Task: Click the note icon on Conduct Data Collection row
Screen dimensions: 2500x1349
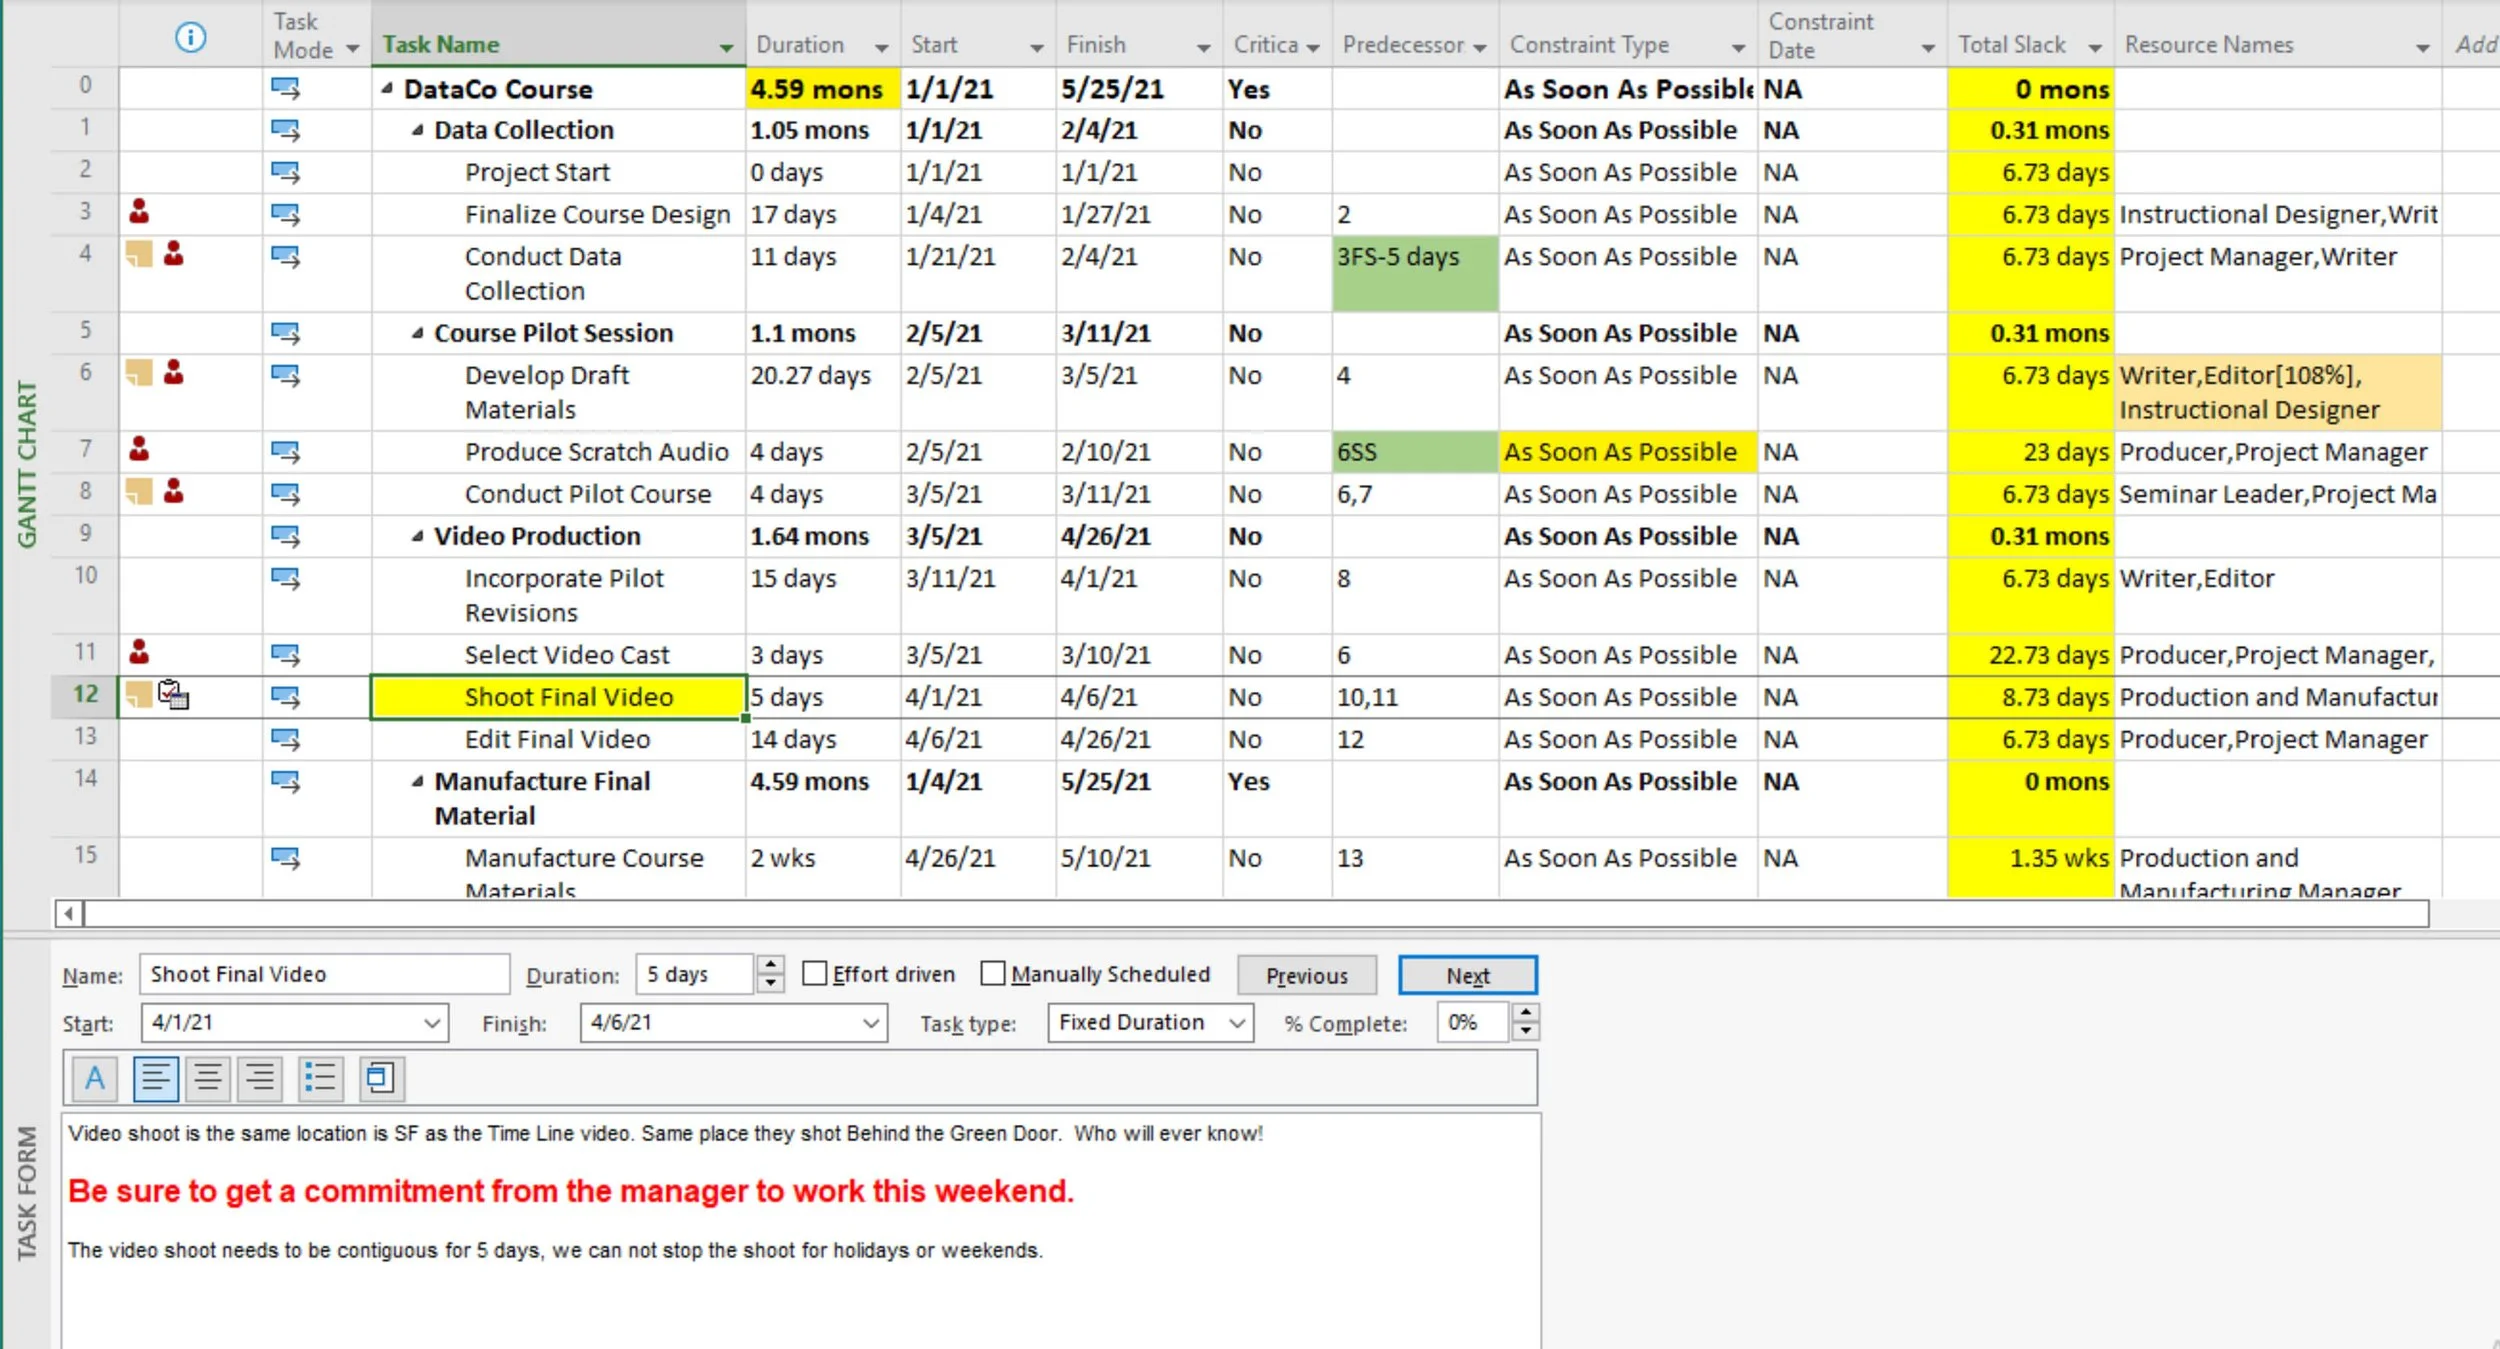Action: [139, 254]
